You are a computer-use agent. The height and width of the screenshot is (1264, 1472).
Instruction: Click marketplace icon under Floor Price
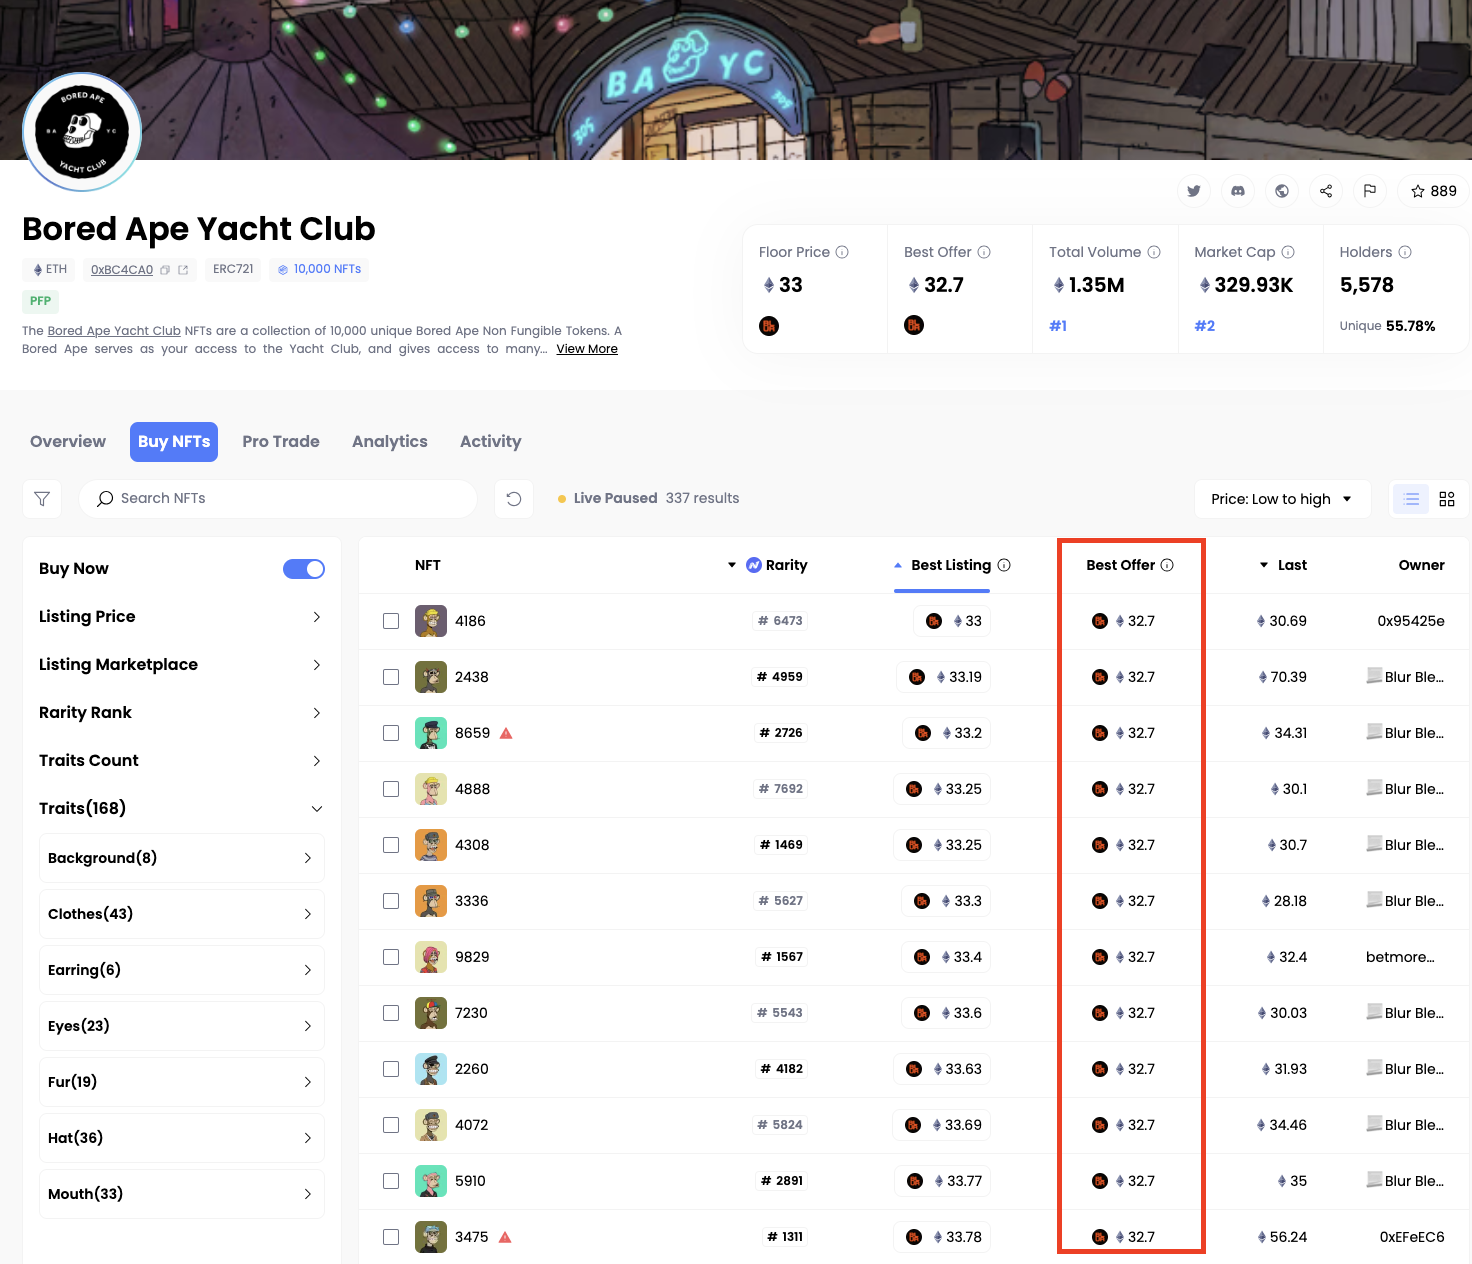click(x=769, y=326)
